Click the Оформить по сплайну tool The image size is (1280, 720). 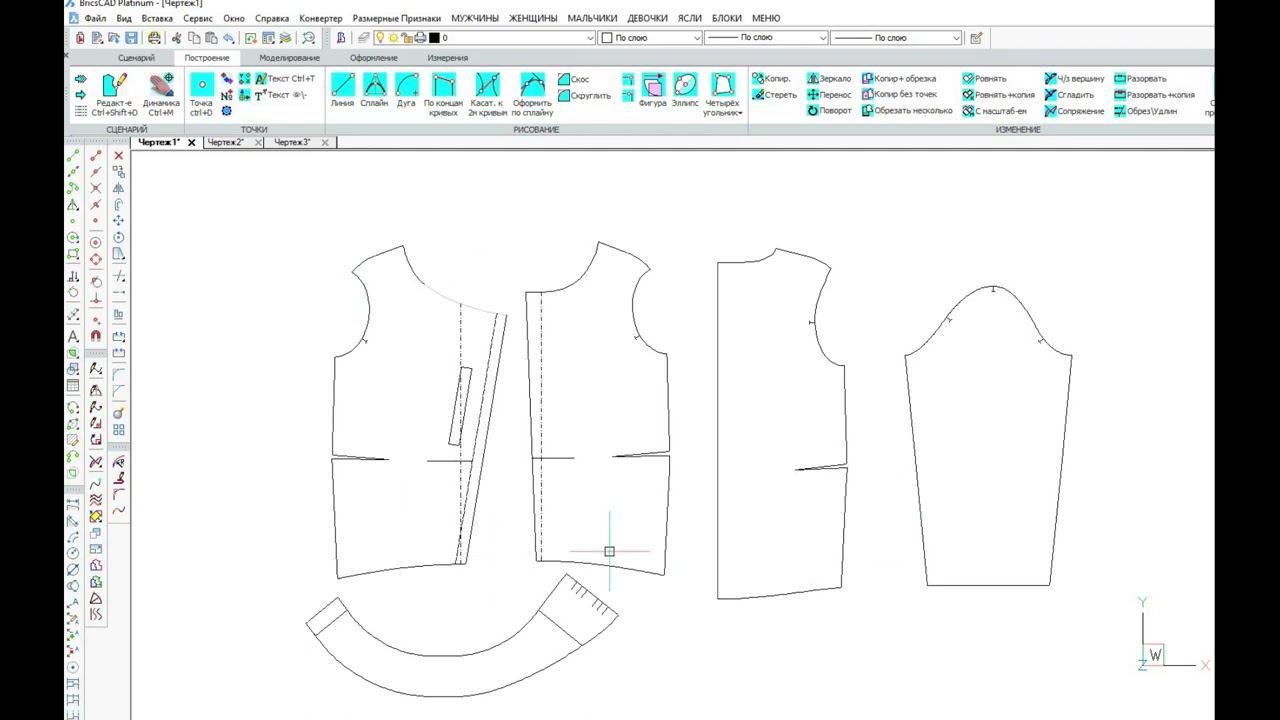[x=532, y=95]
